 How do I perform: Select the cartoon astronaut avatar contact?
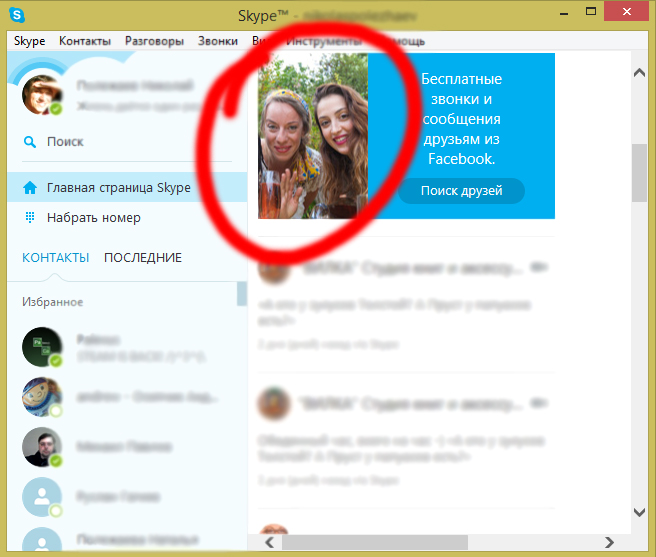42,397
